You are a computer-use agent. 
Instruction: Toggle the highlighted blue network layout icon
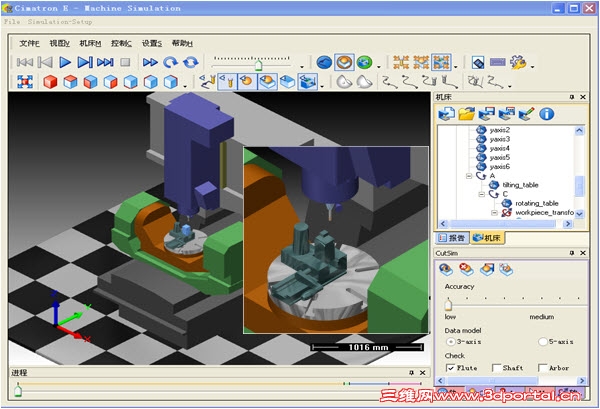tap(441, 62)
